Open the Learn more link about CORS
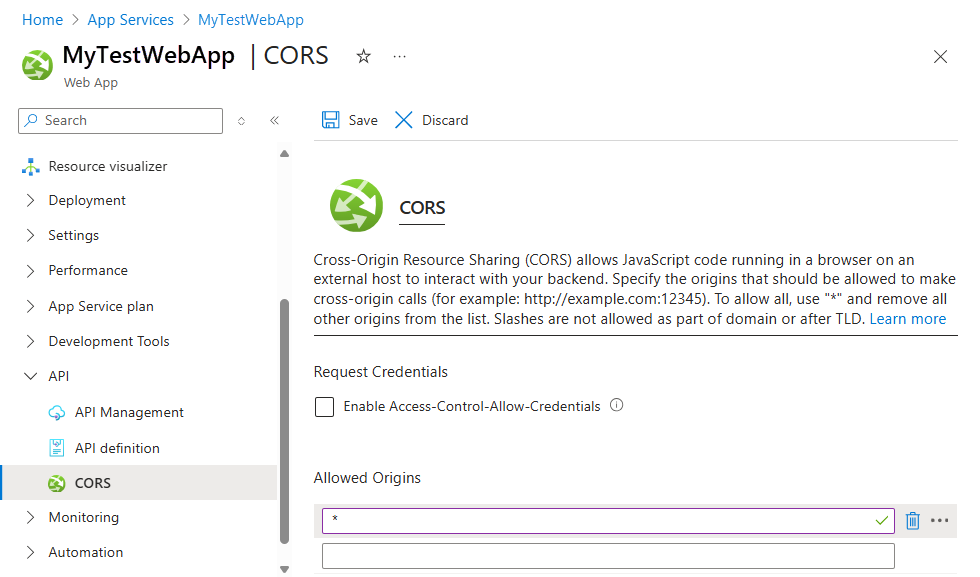This screenshot has height=577, width=980. tap(907, 318)
